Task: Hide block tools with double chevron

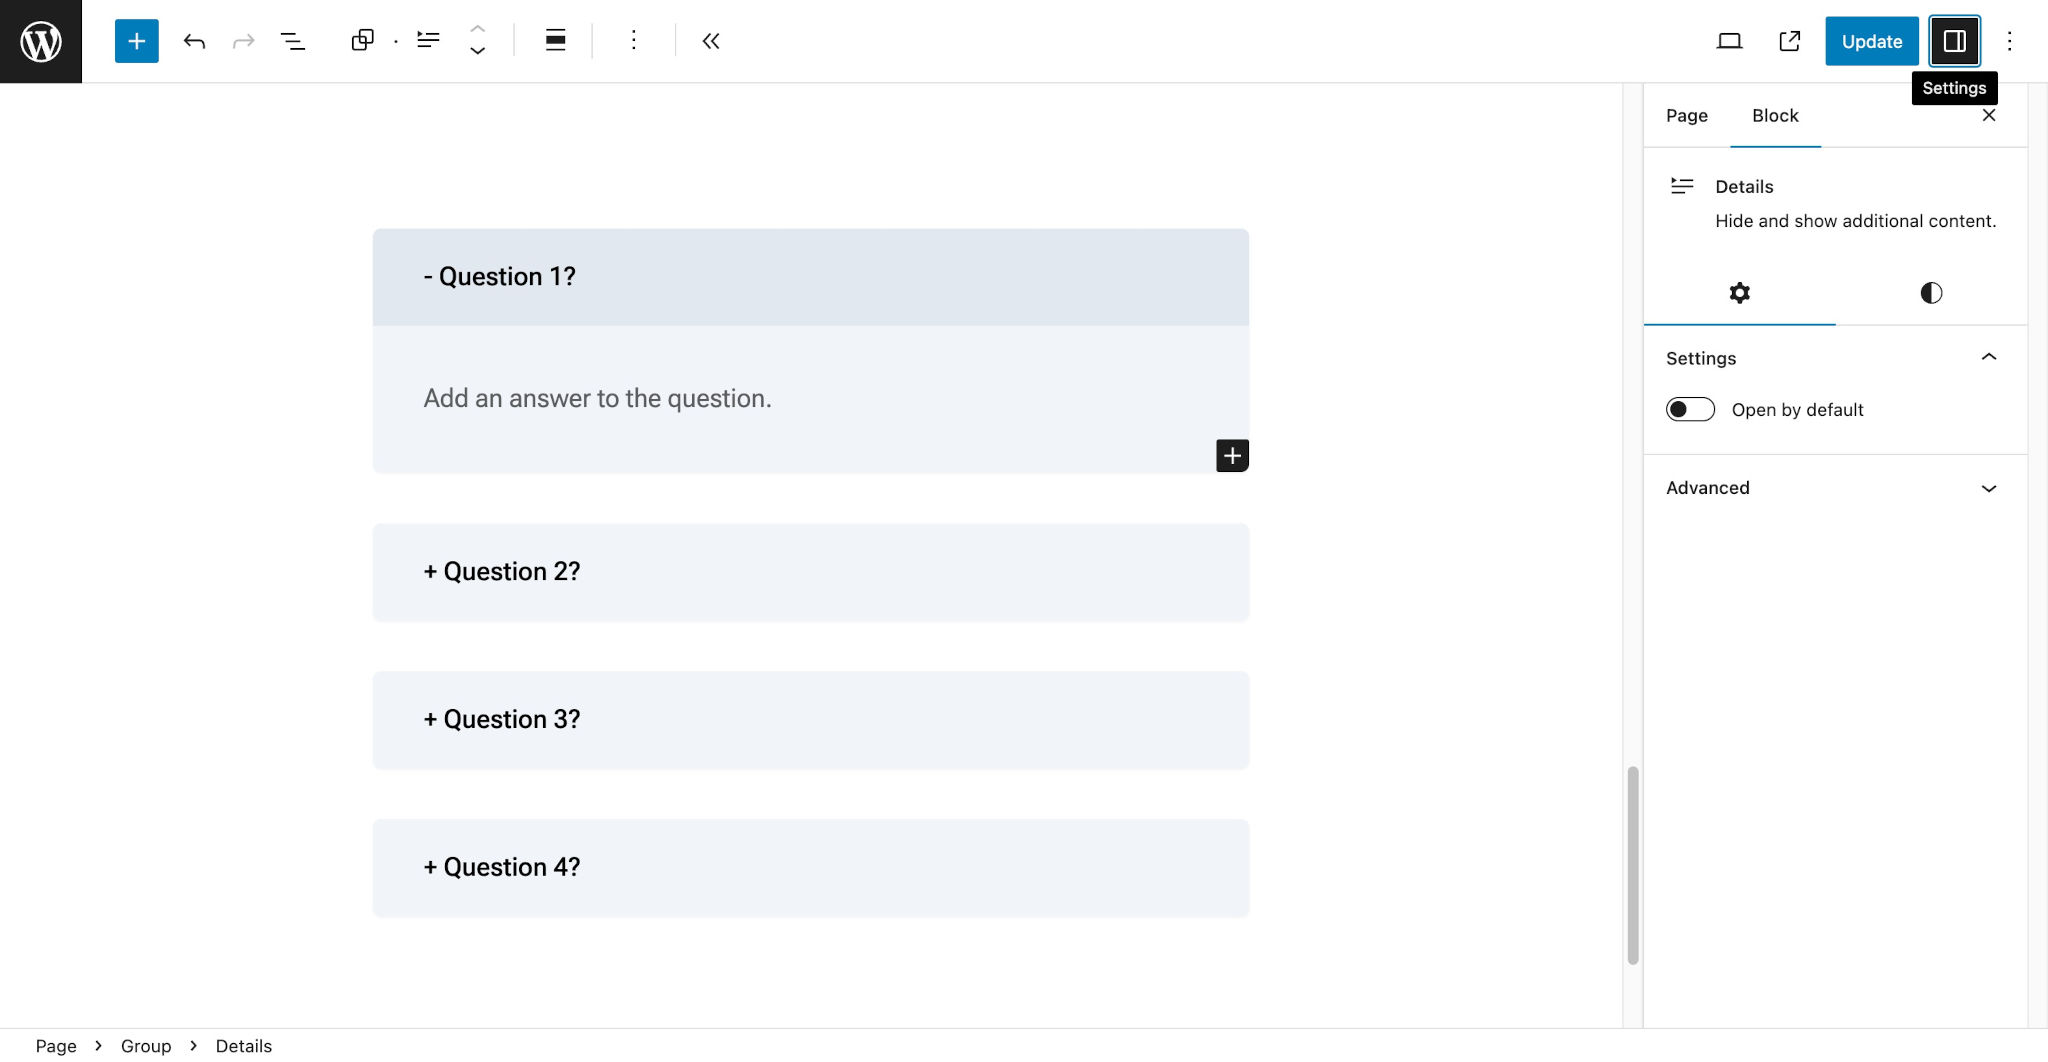Action: coord(711,41)
